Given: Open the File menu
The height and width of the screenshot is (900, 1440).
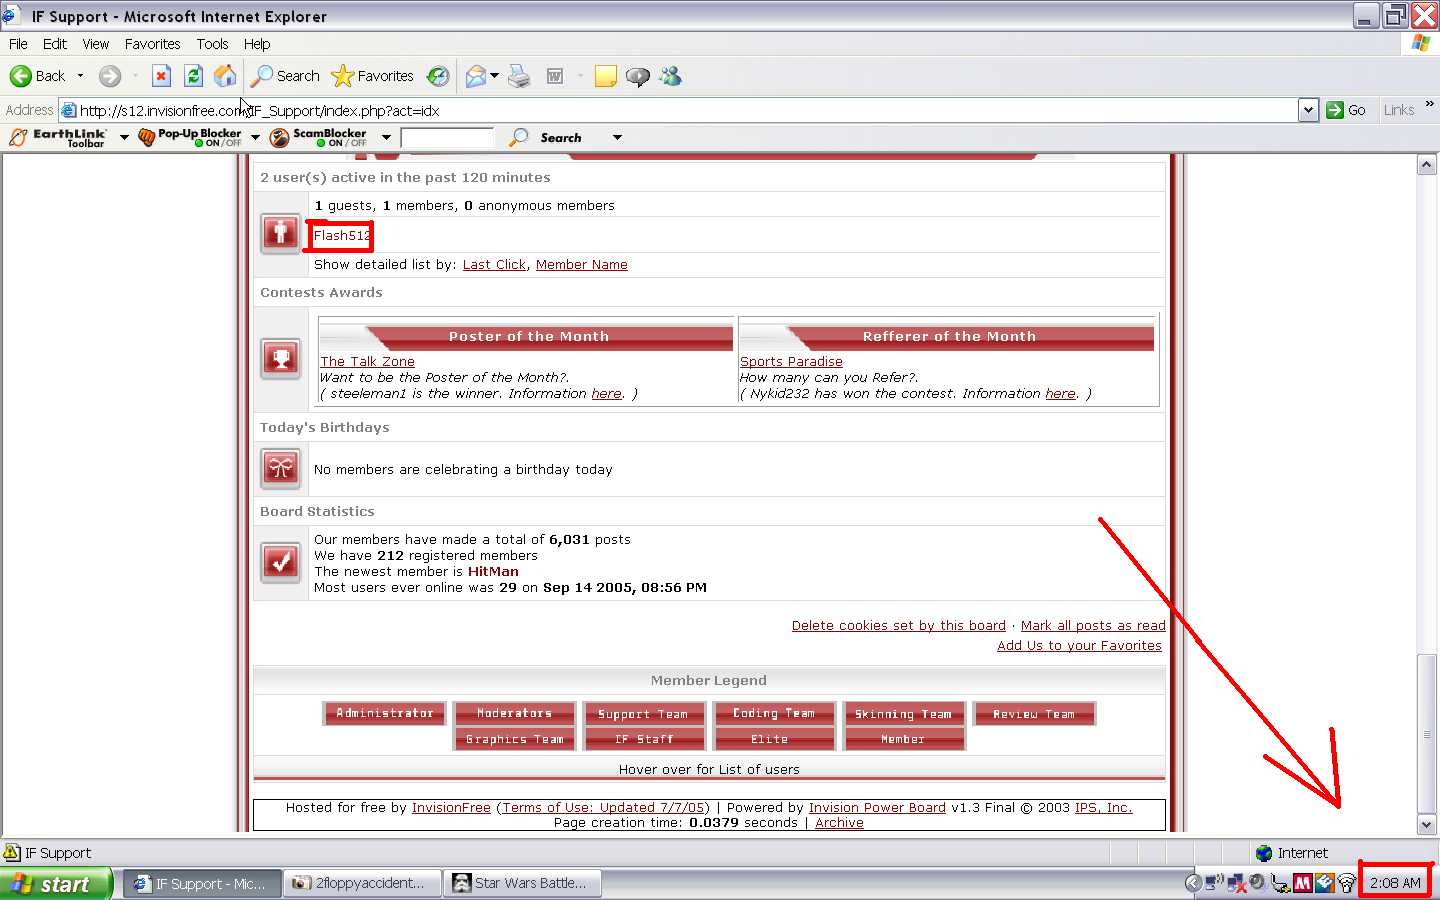Looking at the screenshot, I should pyautogui.click(x=18, y=44).
